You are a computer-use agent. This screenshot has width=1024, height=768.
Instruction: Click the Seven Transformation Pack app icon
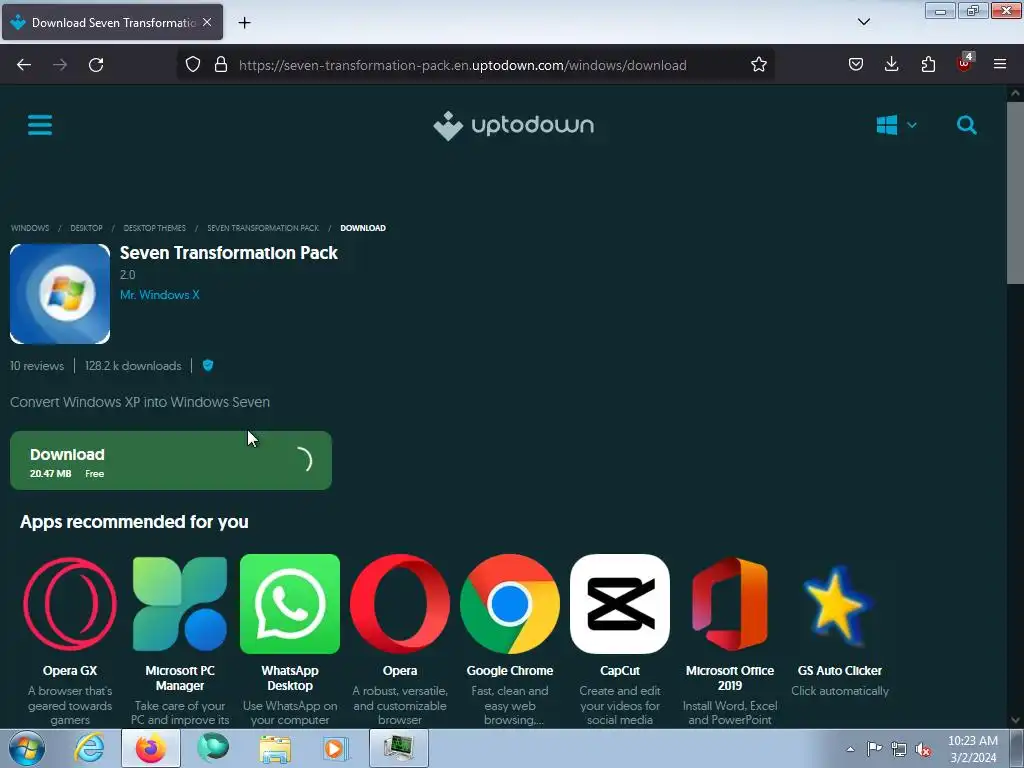click(x=60, y=294)
